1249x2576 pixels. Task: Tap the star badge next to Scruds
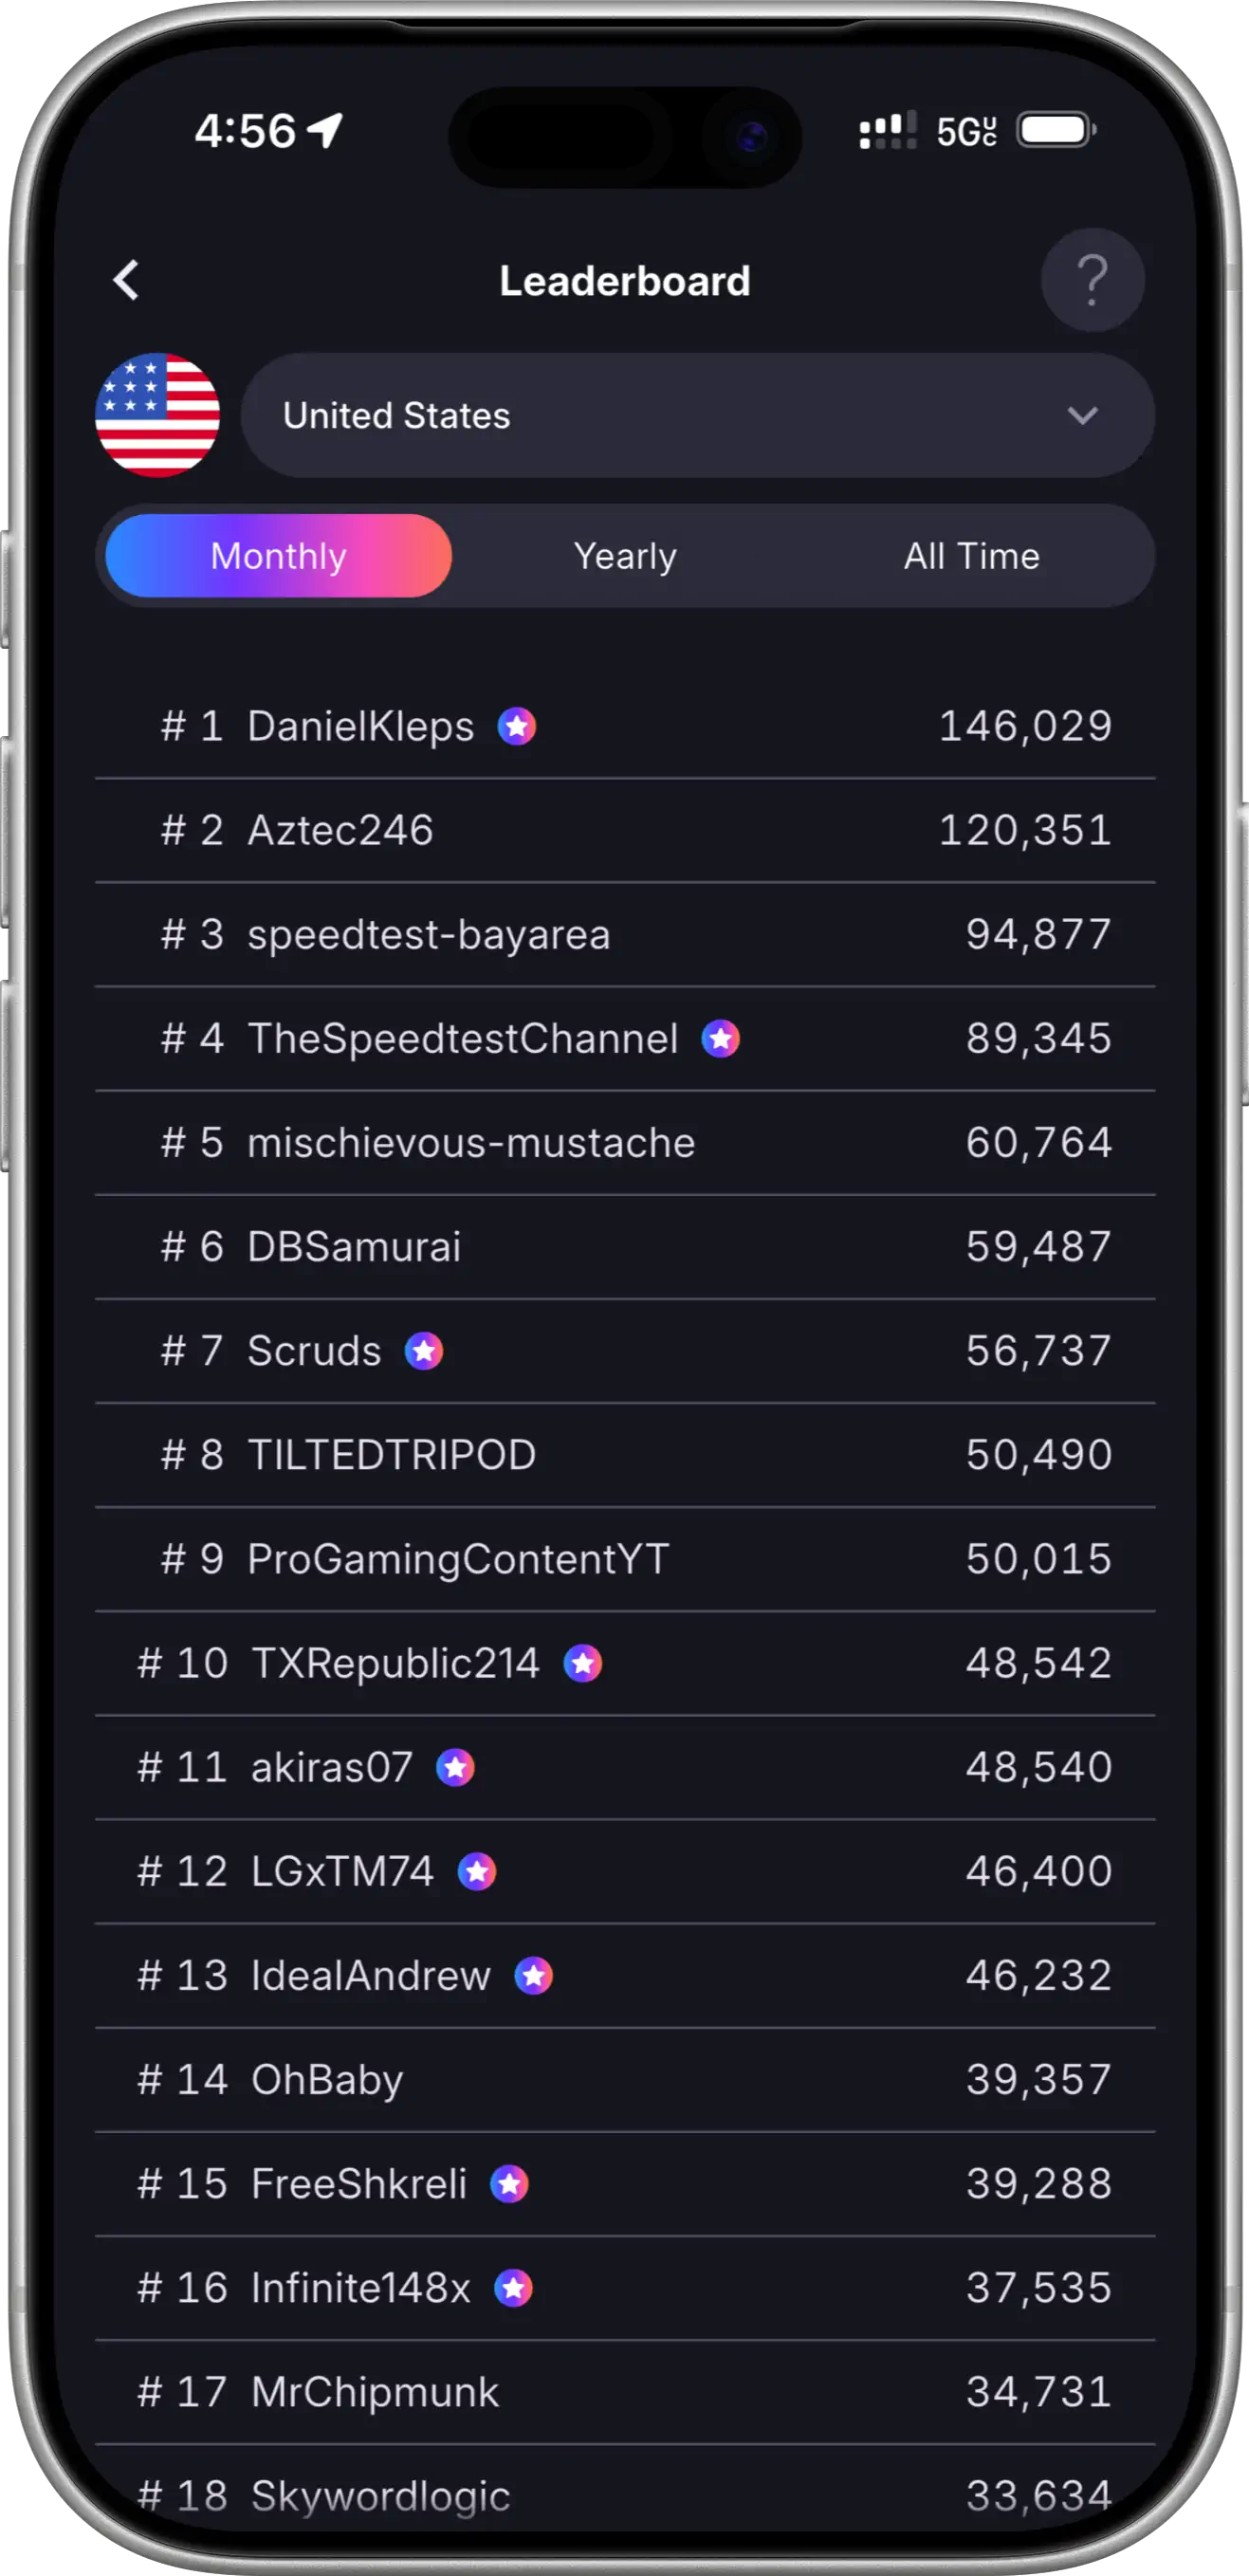pyautogui.click(x=424, y=1351)
